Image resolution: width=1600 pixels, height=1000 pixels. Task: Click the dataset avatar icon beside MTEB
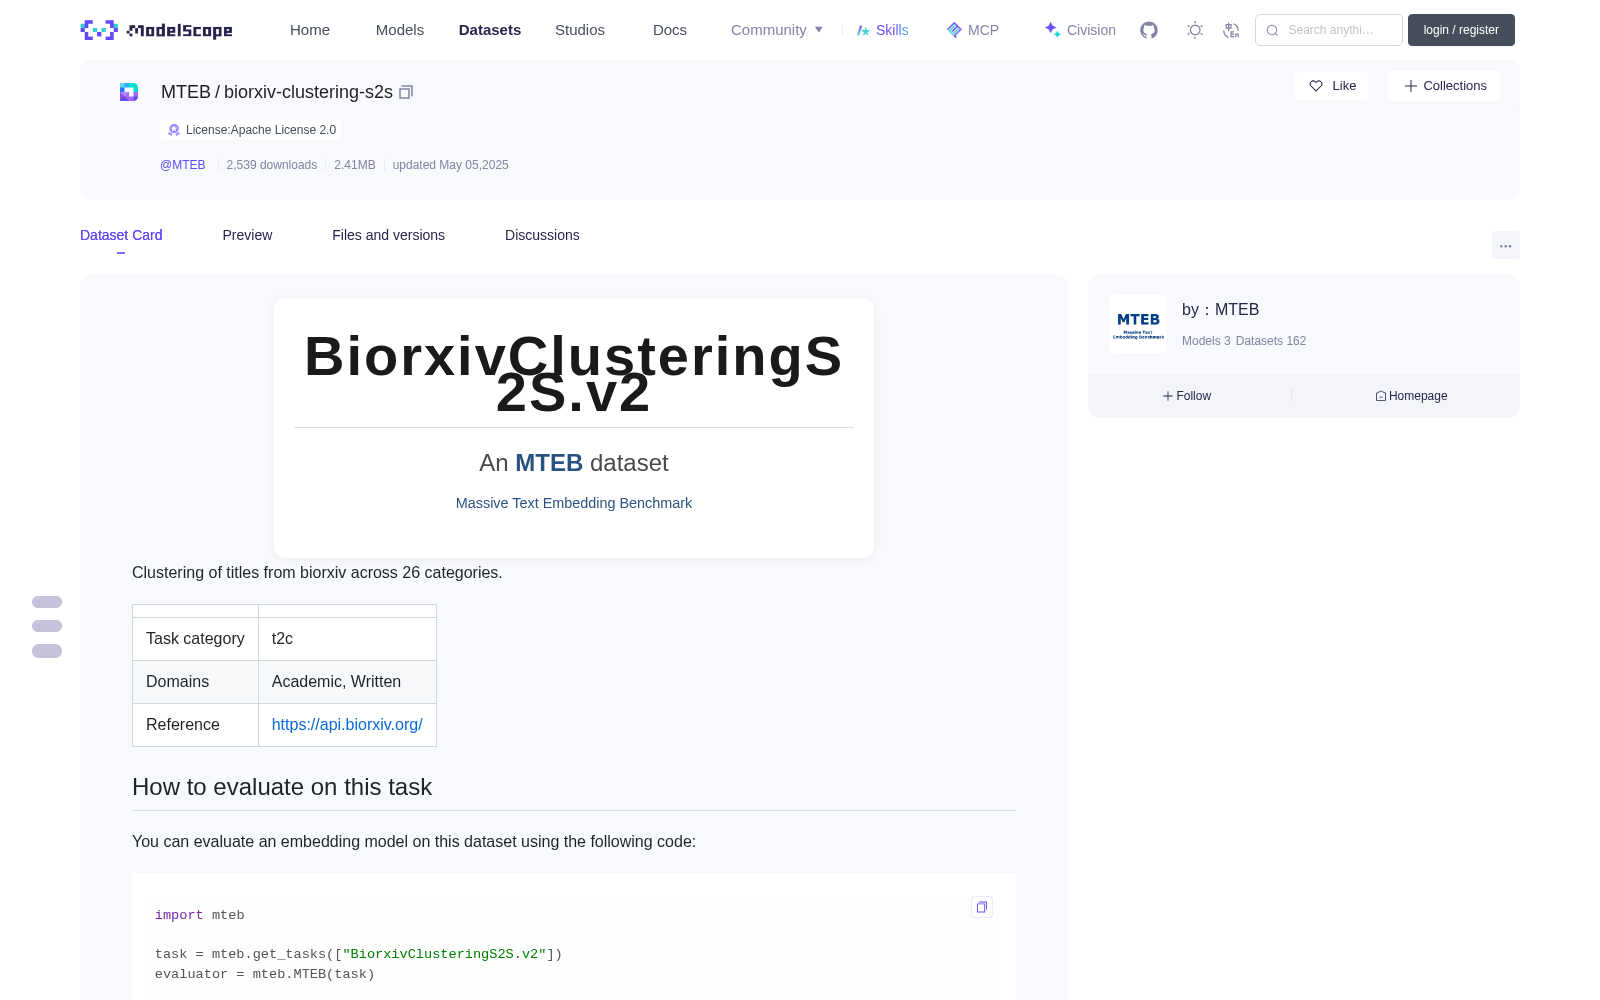point(129,92)
